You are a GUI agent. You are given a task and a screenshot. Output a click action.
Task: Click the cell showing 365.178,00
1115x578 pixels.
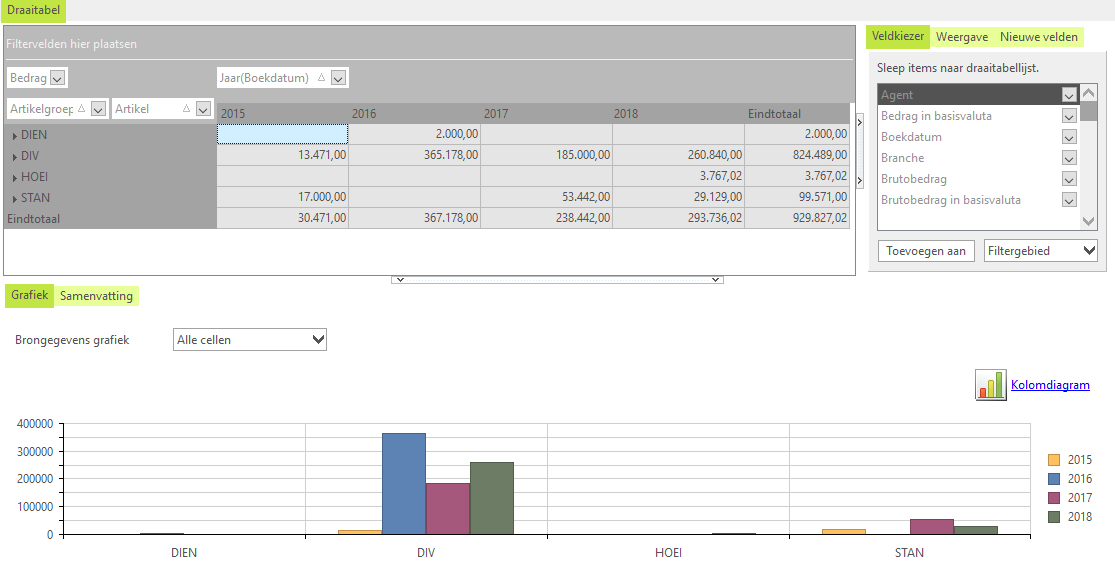(415, 155)
